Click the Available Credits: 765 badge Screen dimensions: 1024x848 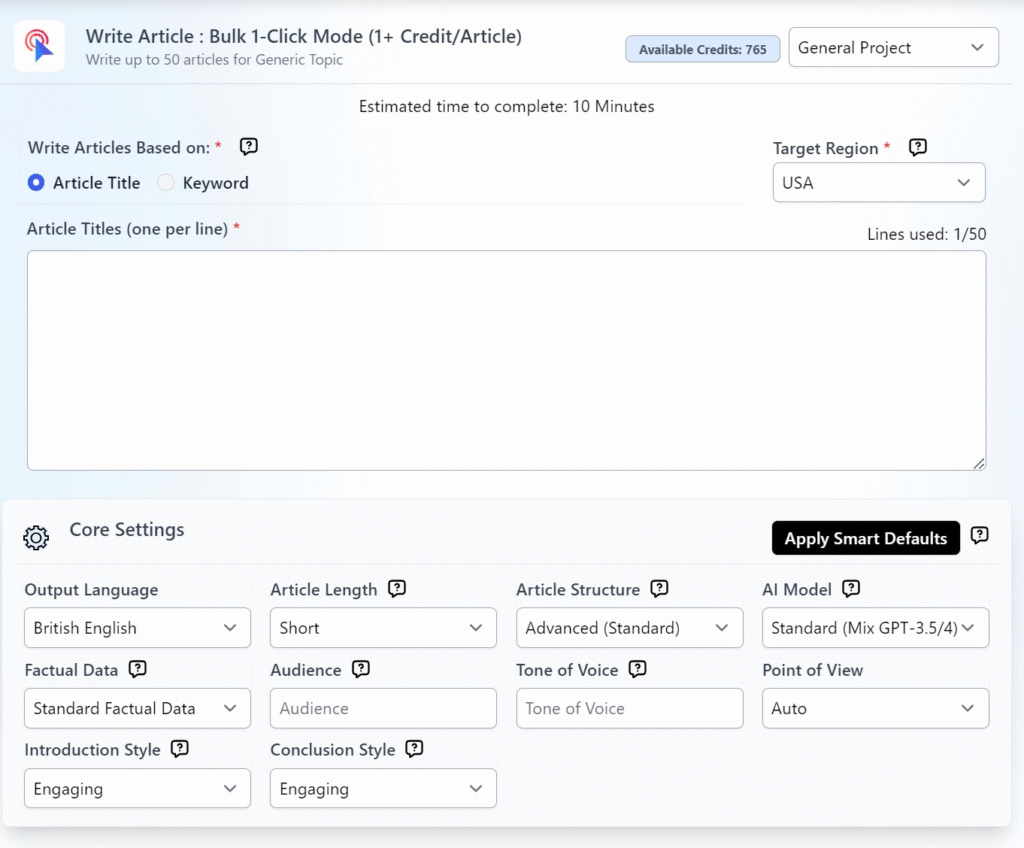702,49
